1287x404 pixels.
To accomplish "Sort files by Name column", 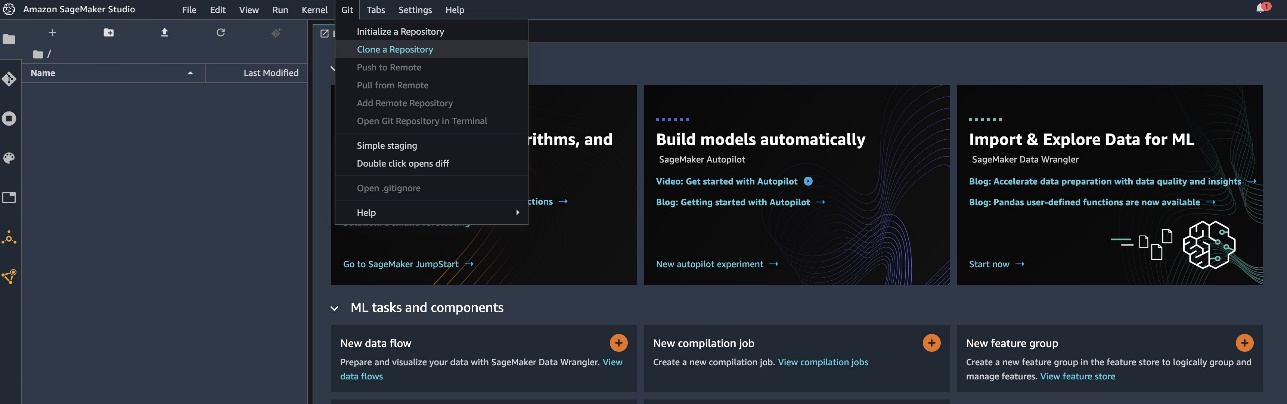I will click(112, 73).
